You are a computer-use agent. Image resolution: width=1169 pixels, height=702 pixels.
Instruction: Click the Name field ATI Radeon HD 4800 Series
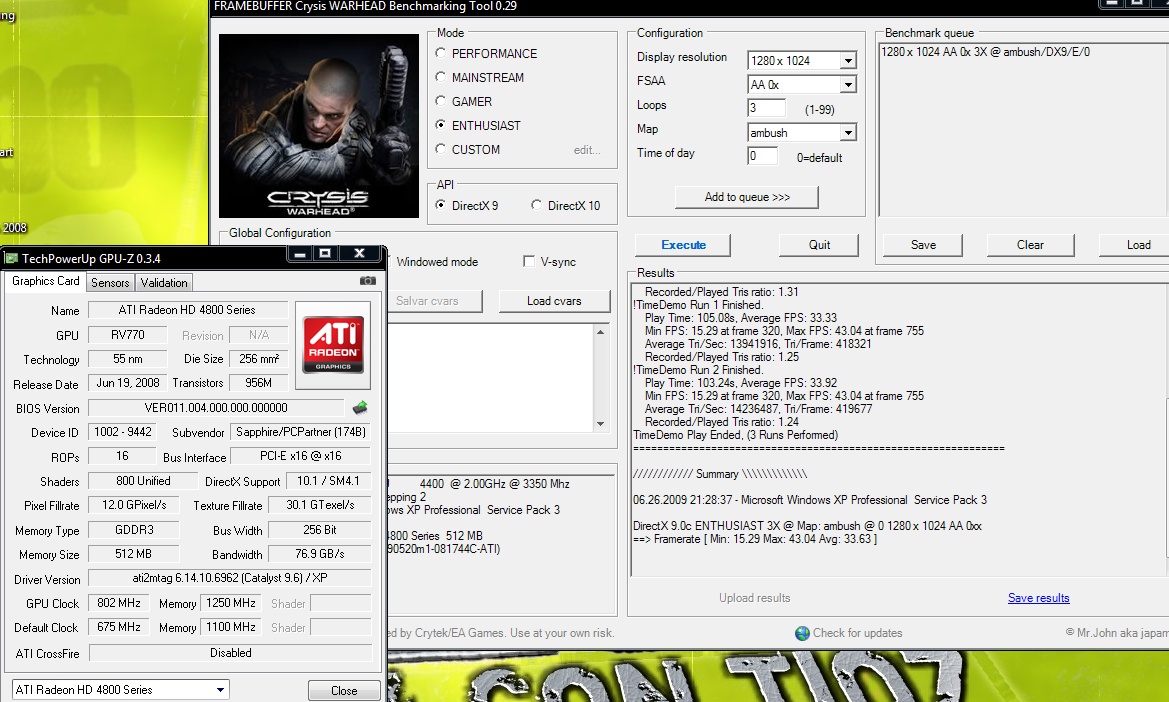pos(188,309)
